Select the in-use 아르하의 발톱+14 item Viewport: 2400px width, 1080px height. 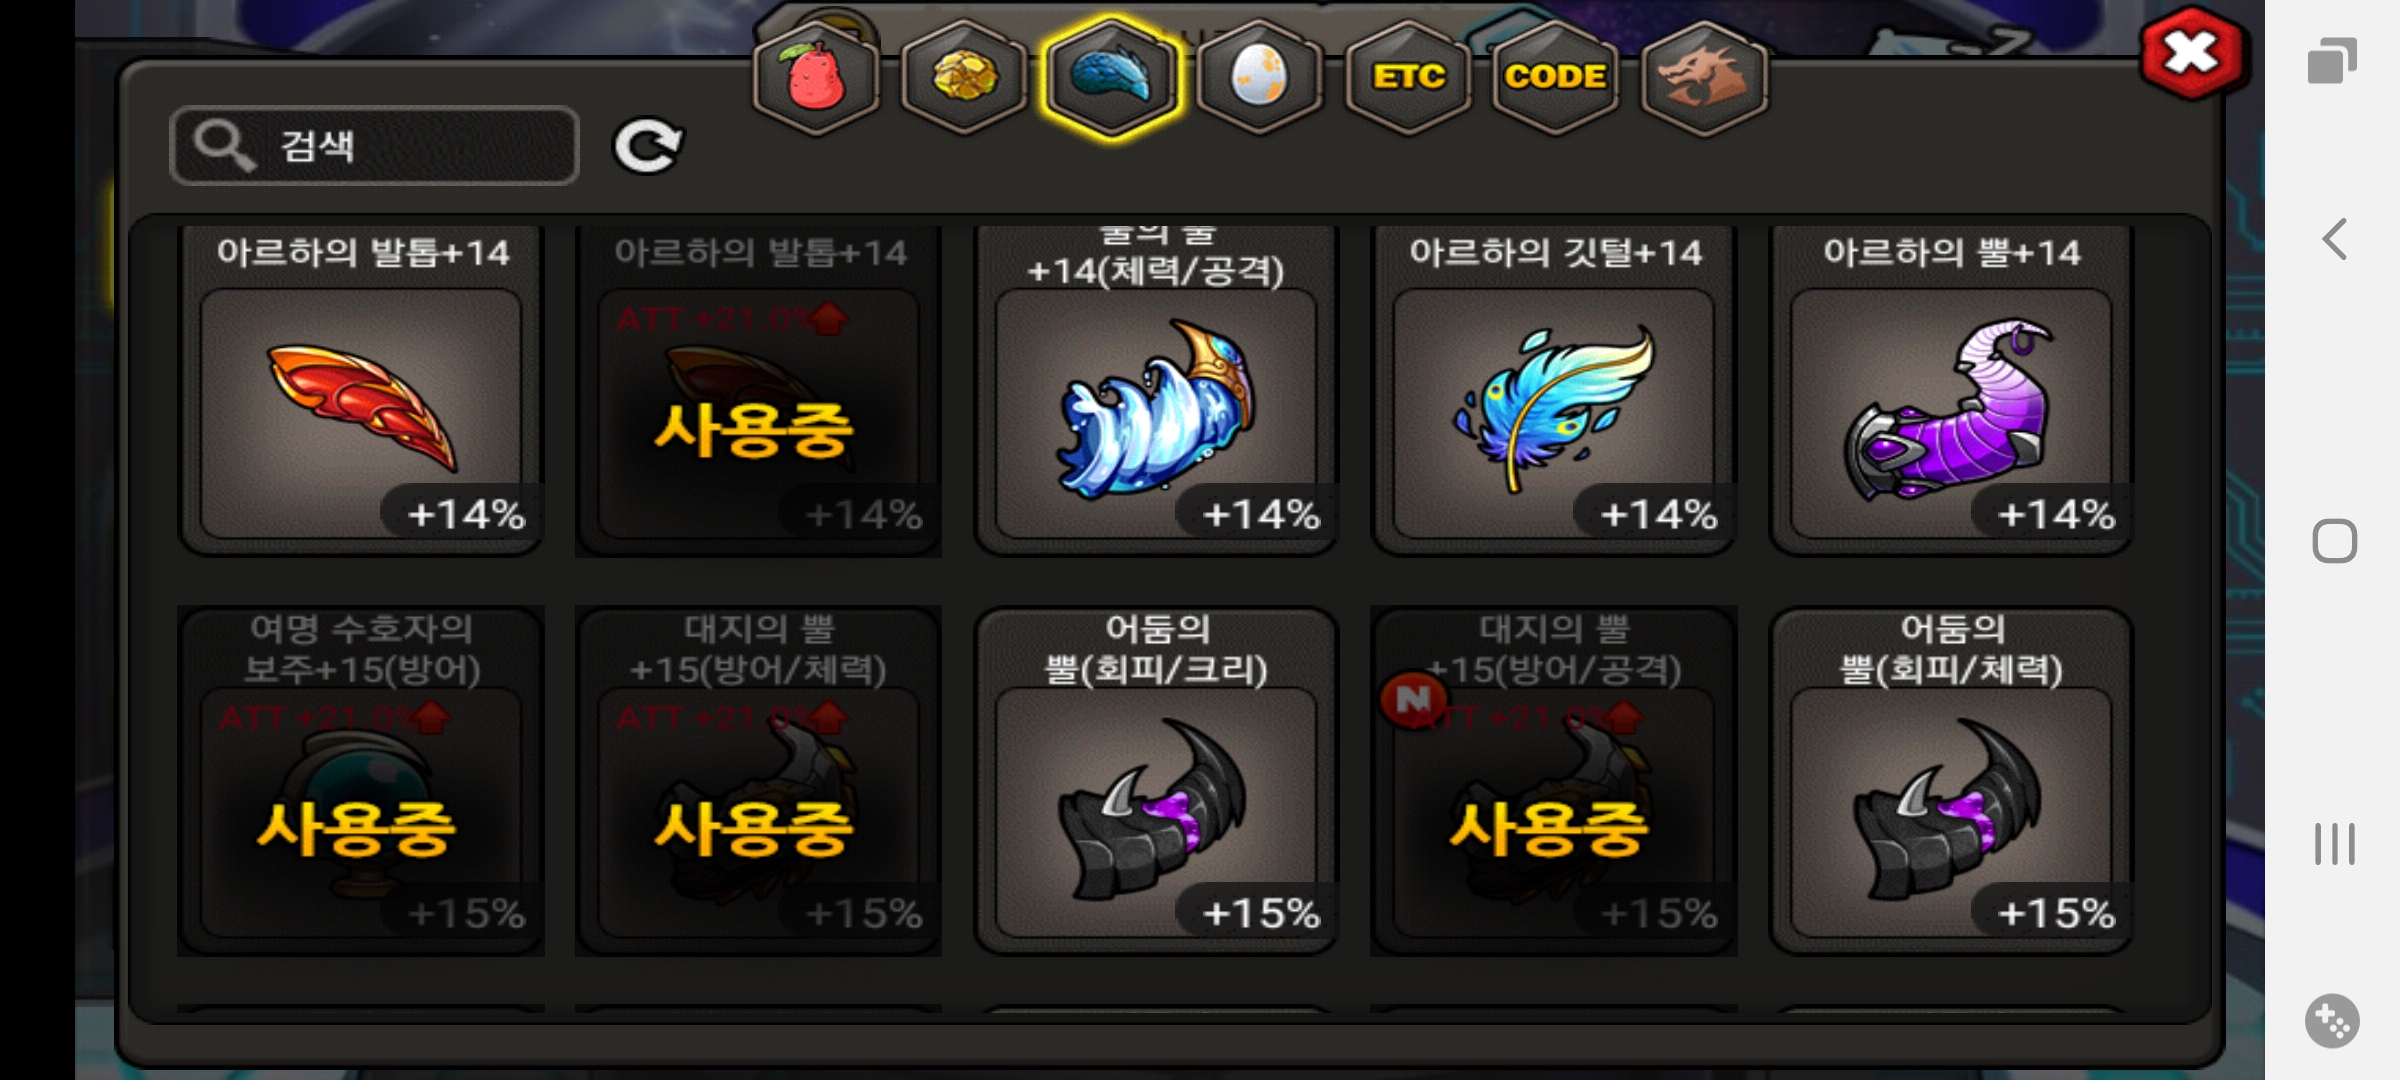758,390
